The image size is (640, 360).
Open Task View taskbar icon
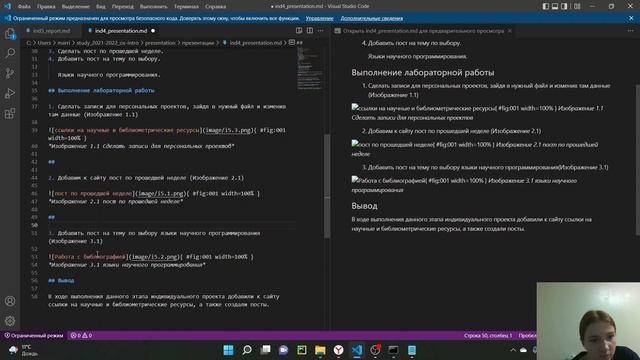point(265,350)
